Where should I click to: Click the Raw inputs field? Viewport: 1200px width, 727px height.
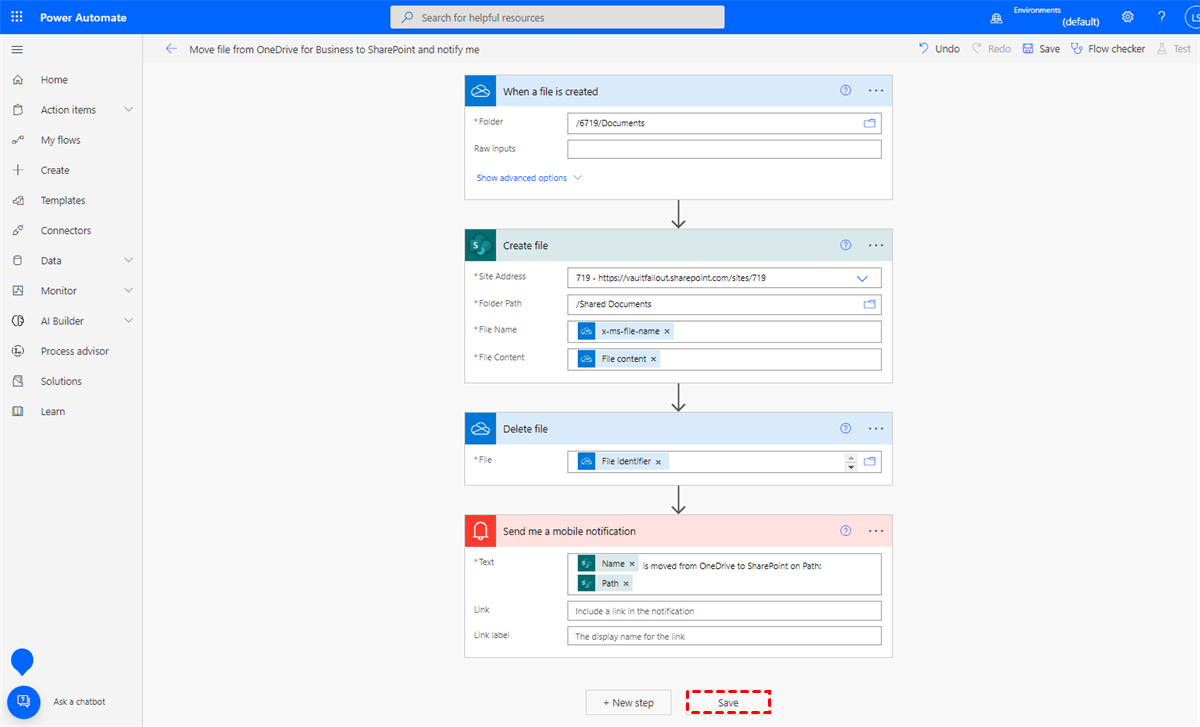(724, 149)
